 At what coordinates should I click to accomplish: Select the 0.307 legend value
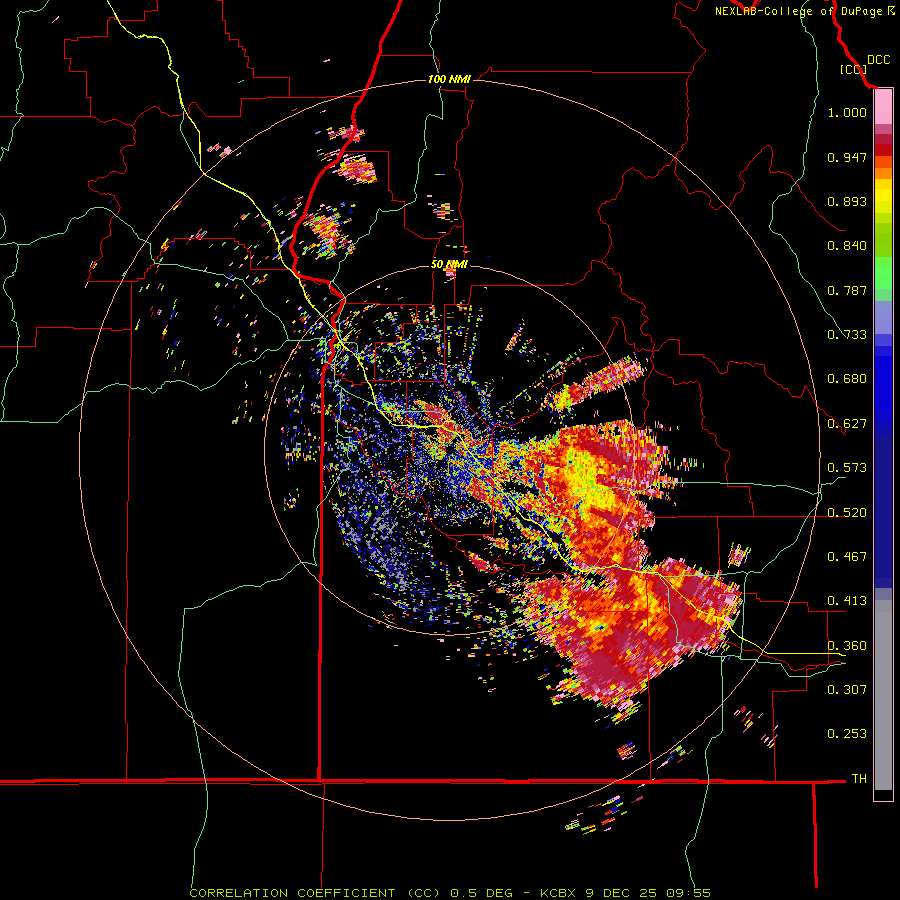(x=847, y=690)
